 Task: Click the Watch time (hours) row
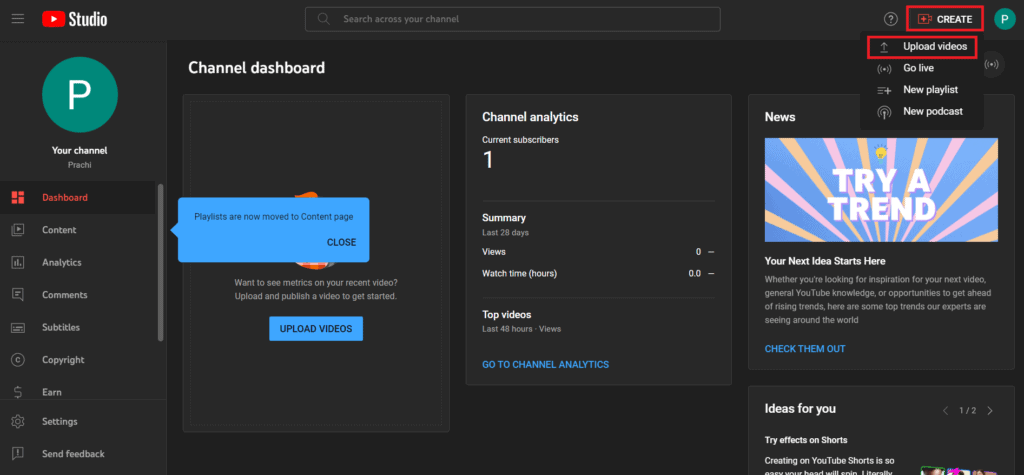tap(598, 273)
